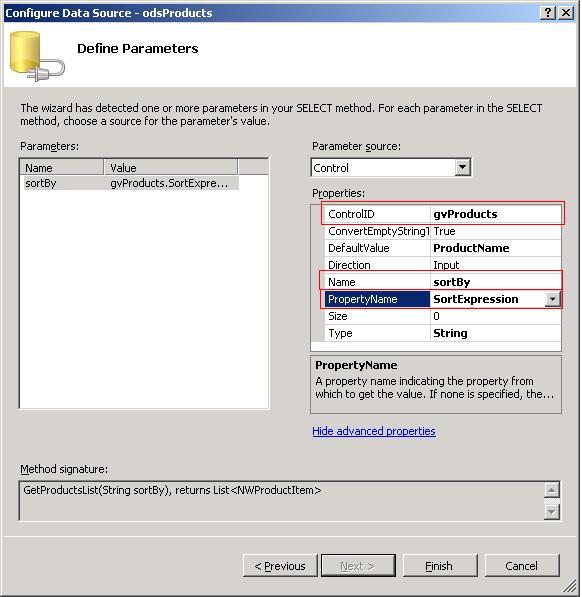Close the Configure Data Source dialog

[x=566, y=13]
